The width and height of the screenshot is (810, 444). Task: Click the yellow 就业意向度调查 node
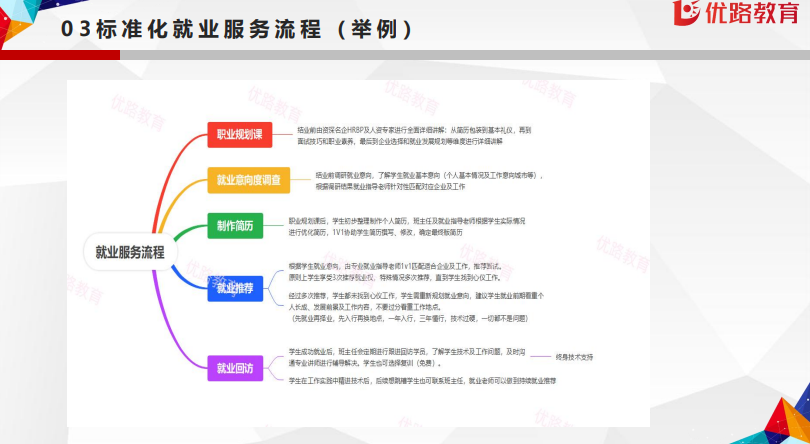(249, 180)
